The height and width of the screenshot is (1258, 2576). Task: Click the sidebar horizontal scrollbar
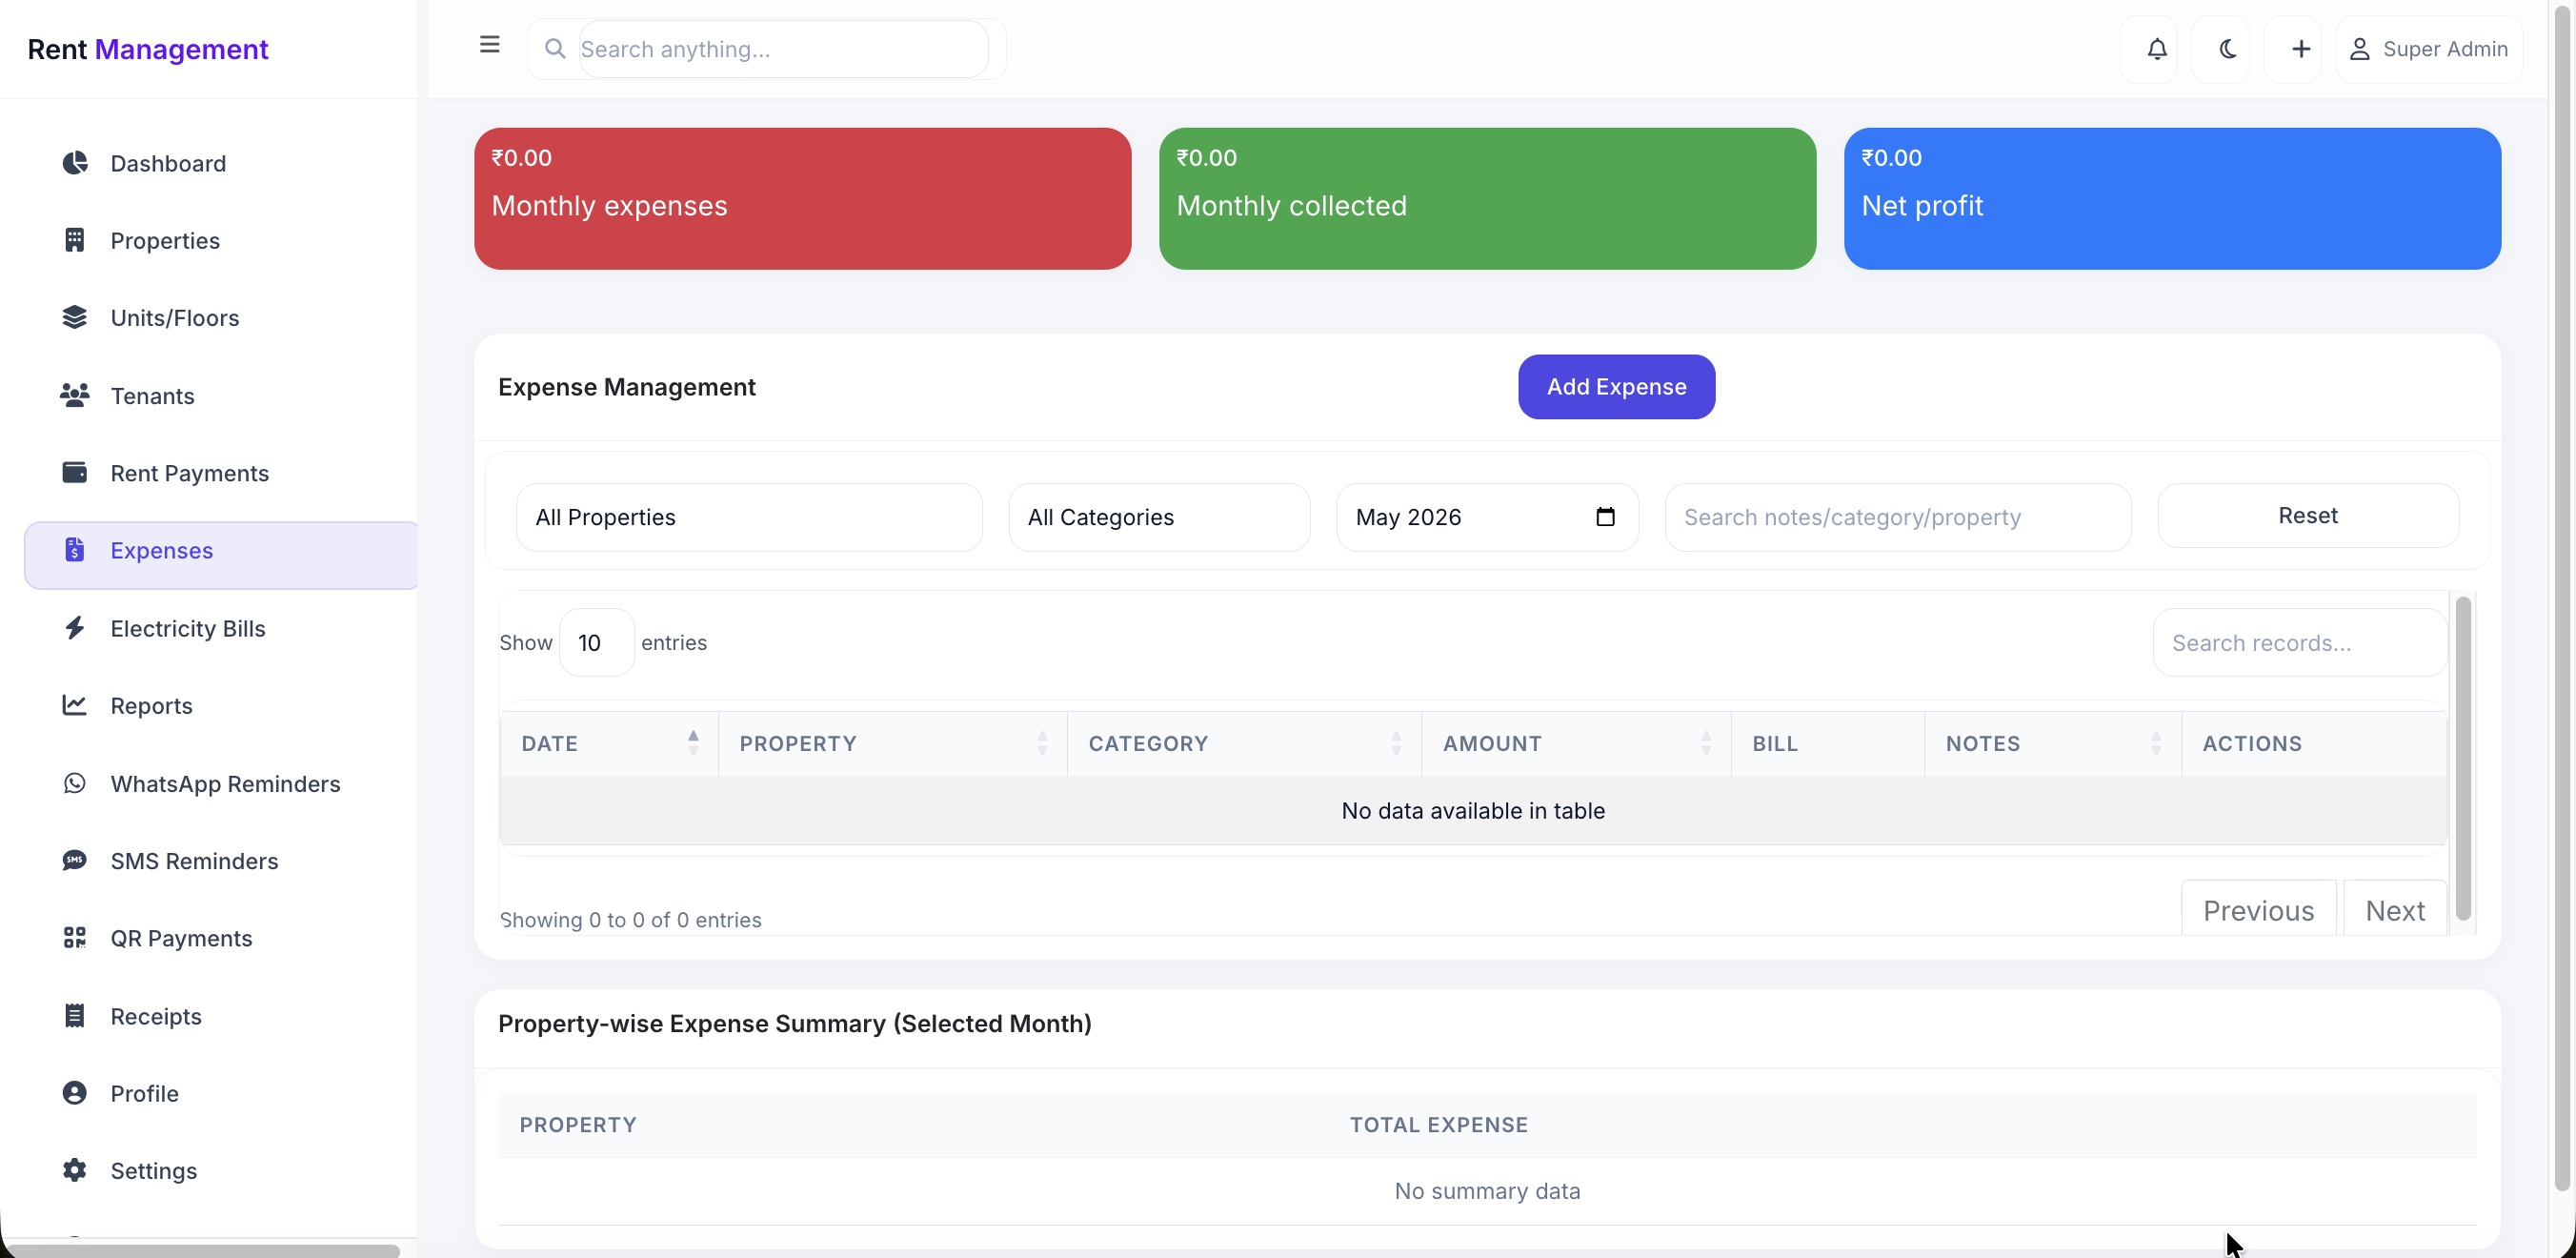tap(205, 1250)
